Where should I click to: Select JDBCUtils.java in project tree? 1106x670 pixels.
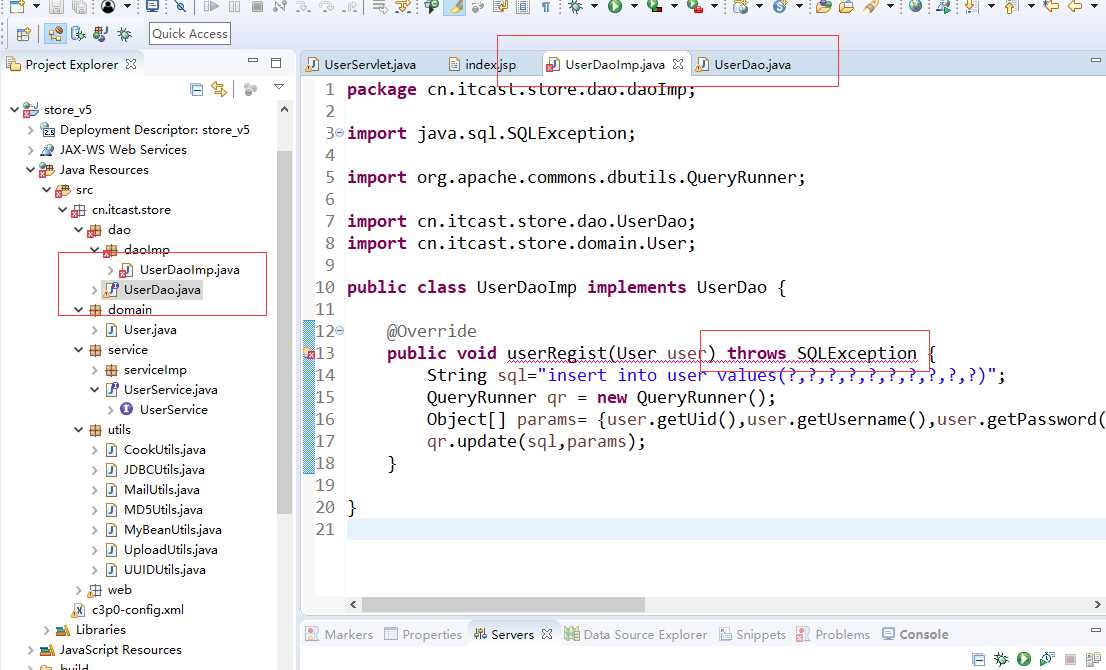click(164, 470)
